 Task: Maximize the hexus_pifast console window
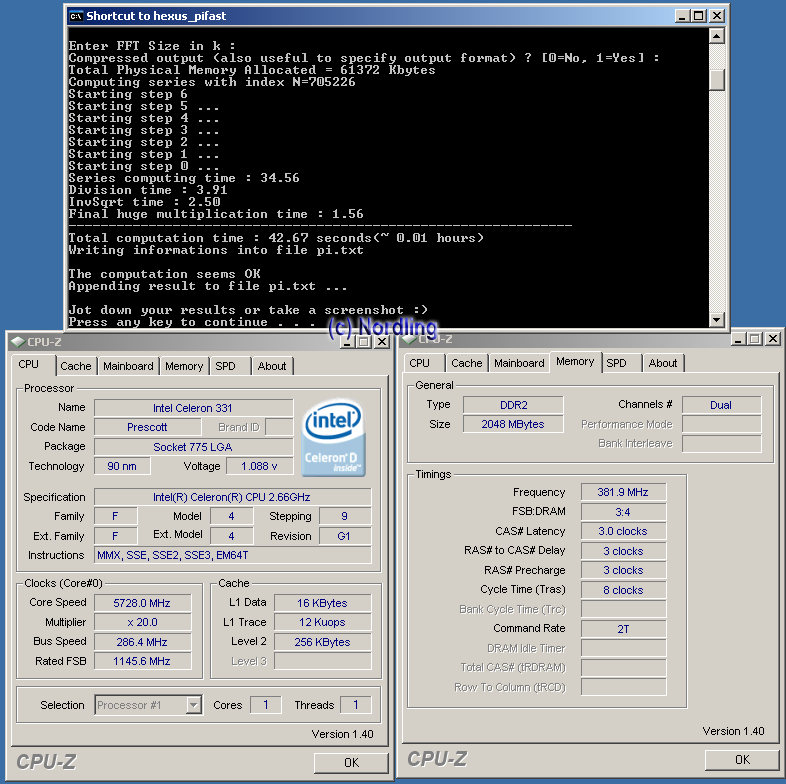click(x=698, y=16)
